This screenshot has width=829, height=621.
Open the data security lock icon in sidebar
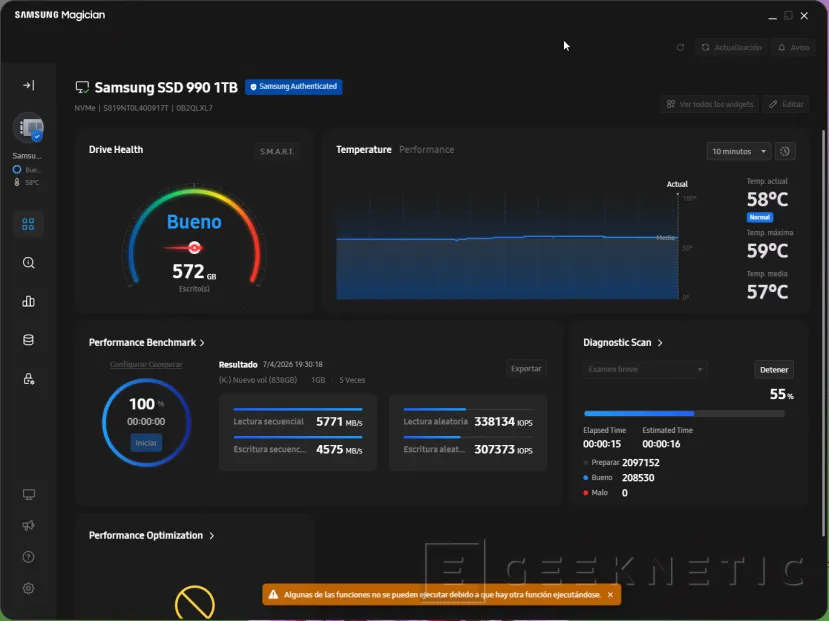click(29, 379)
